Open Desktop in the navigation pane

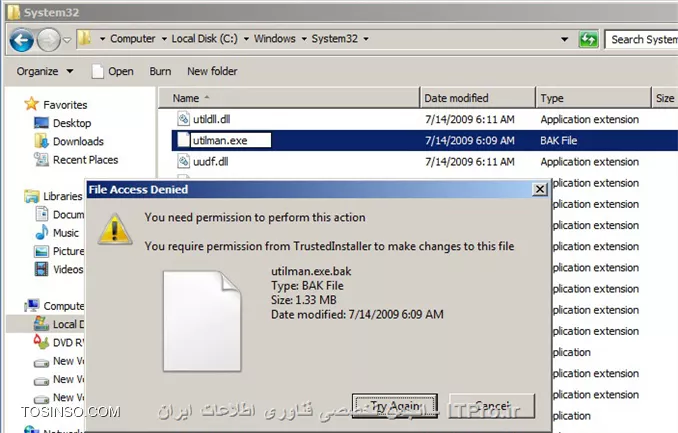click(72, 123)
